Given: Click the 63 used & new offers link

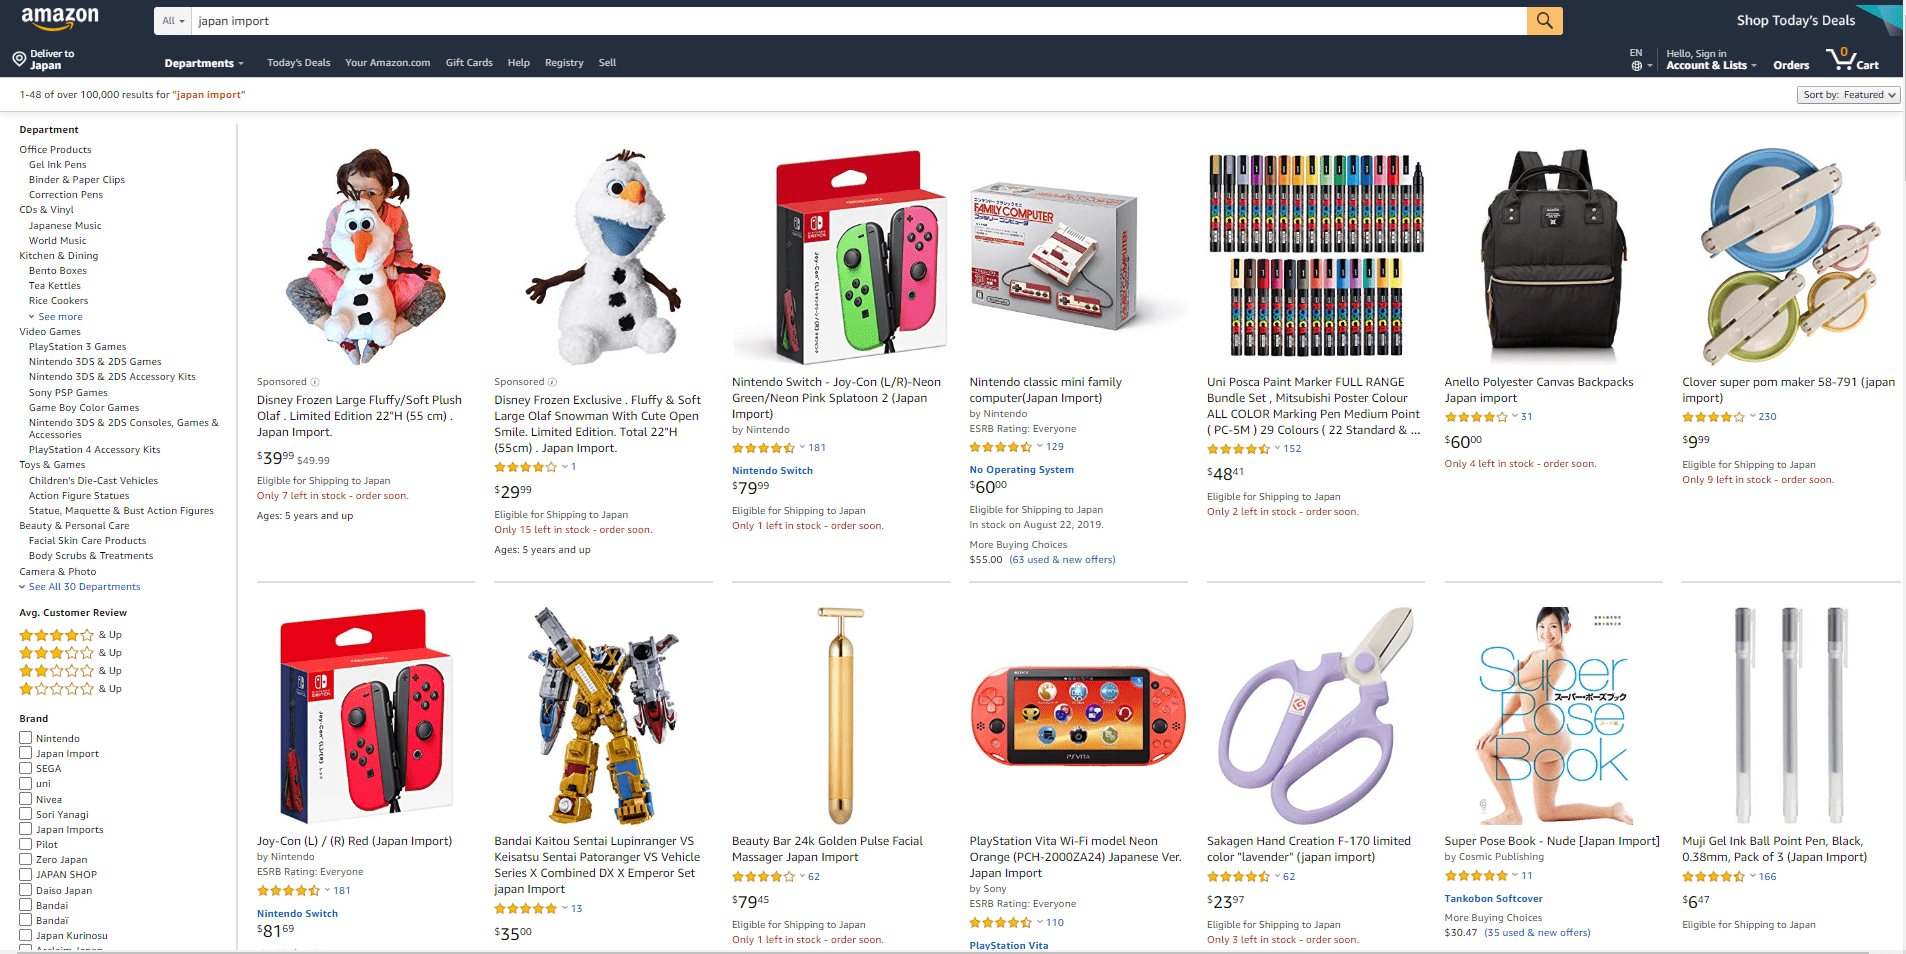Looking at the screenshot, I should (x=1062, y=560).
